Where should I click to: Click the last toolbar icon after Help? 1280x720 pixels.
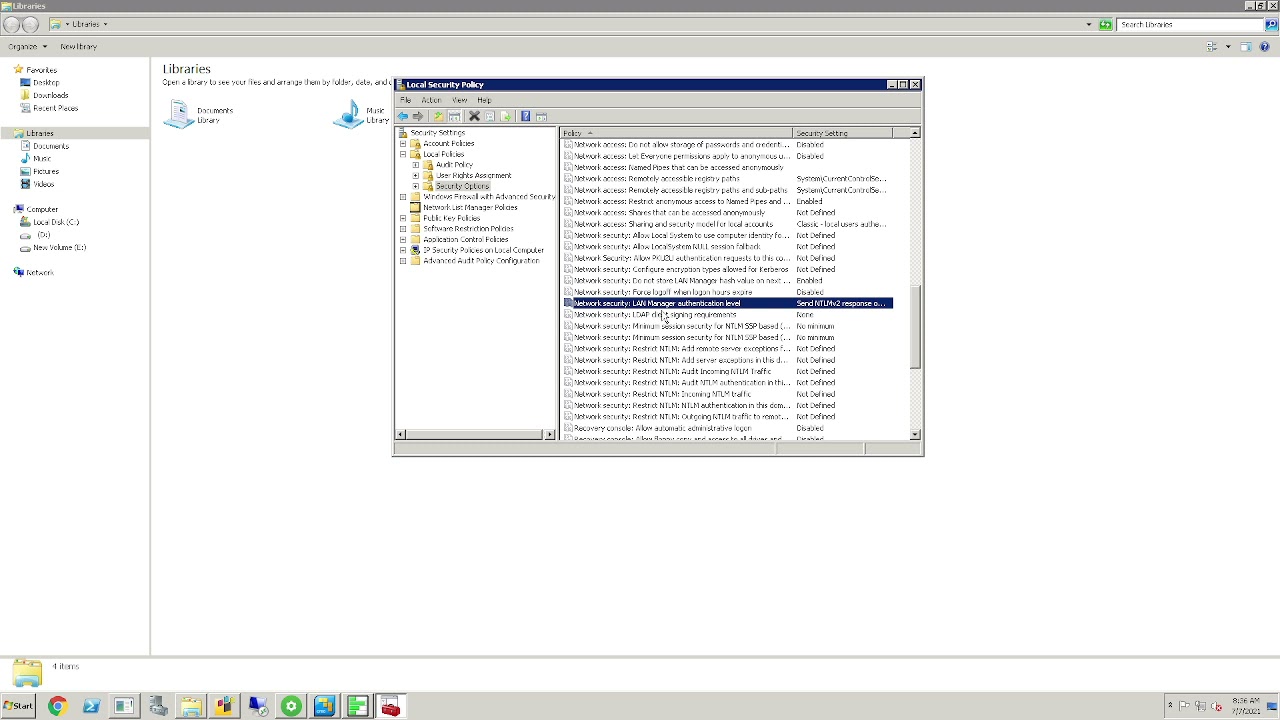[541, 116]
